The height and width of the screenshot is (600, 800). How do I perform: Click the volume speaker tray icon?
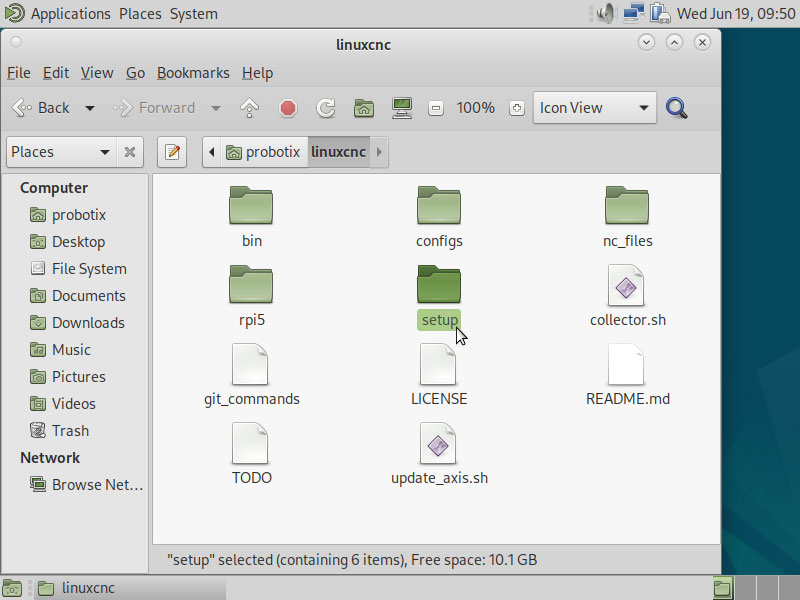click(606, 14)
